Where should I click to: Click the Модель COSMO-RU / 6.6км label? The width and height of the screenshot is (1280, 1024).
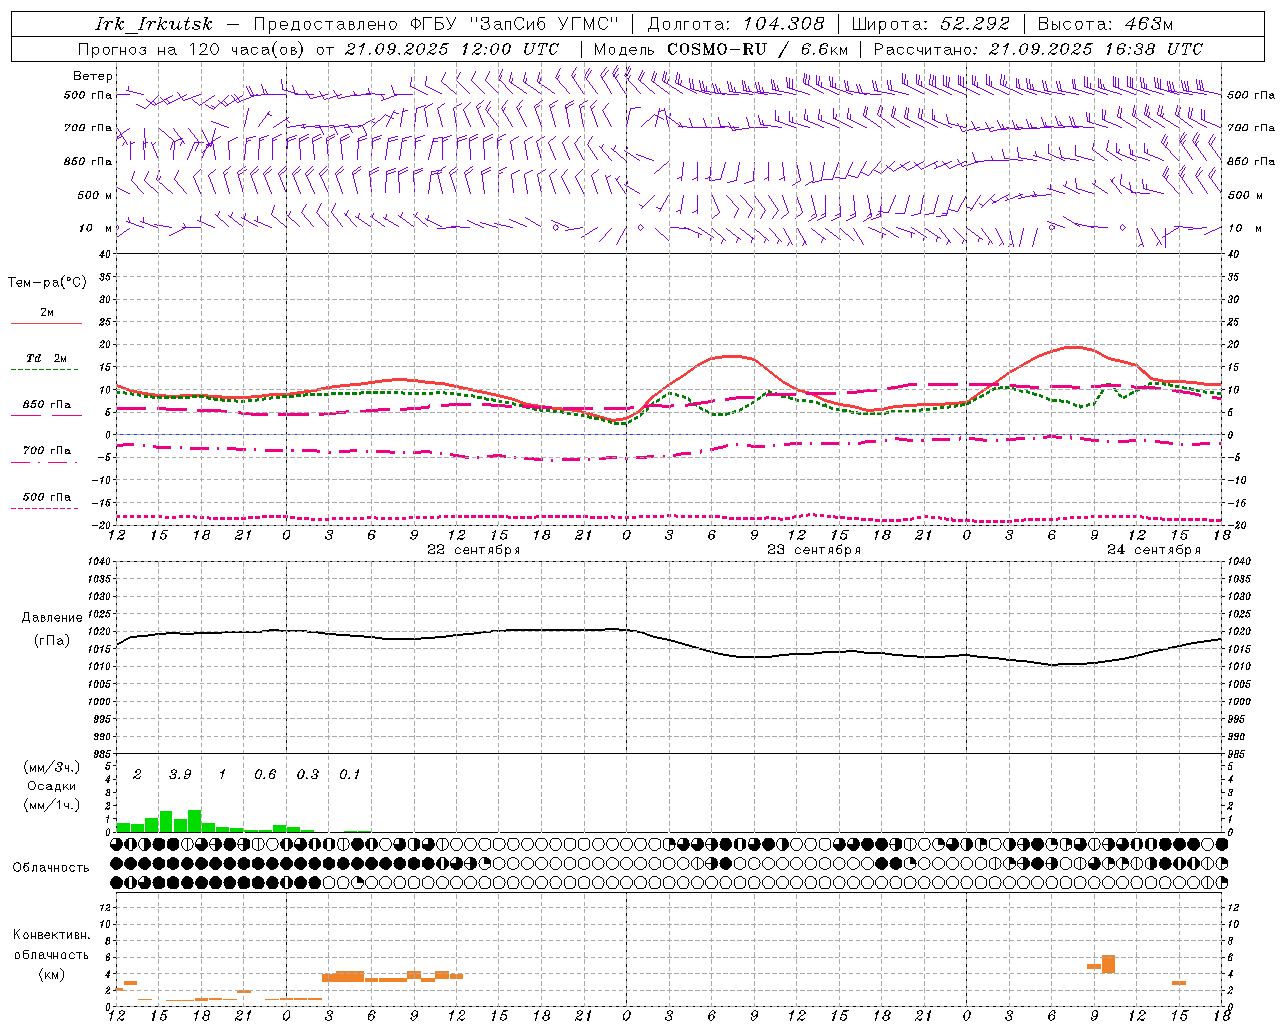point(720,49)
